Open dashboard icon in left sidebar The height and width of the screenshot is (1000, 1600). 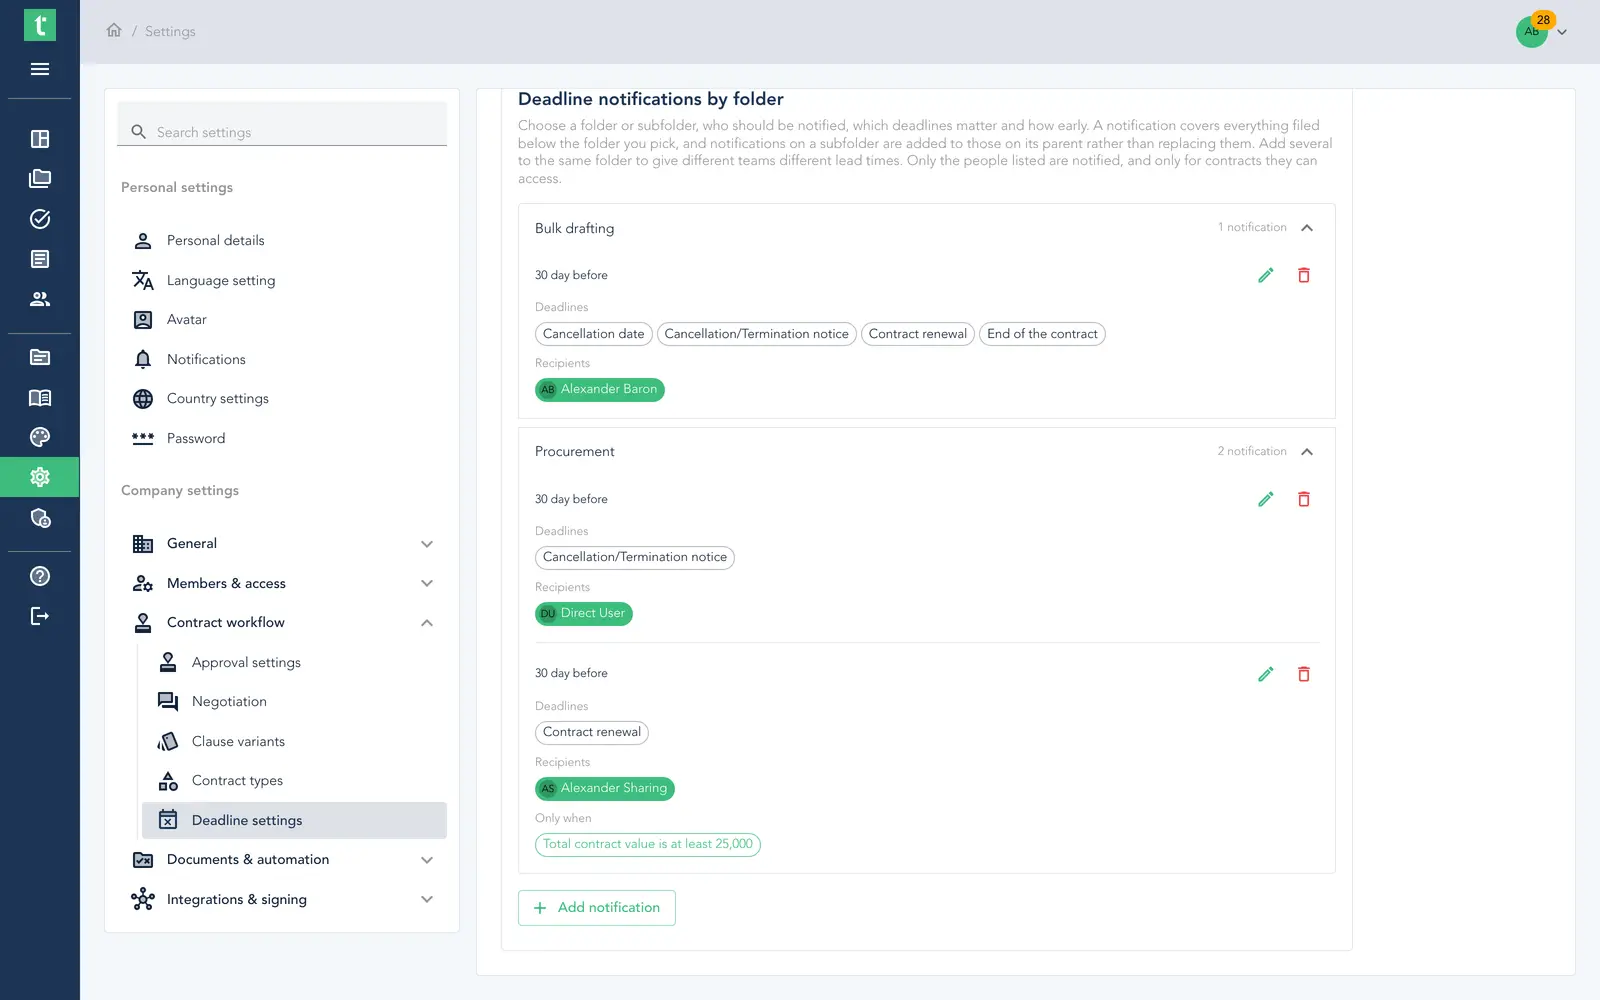tap(40, 139)
